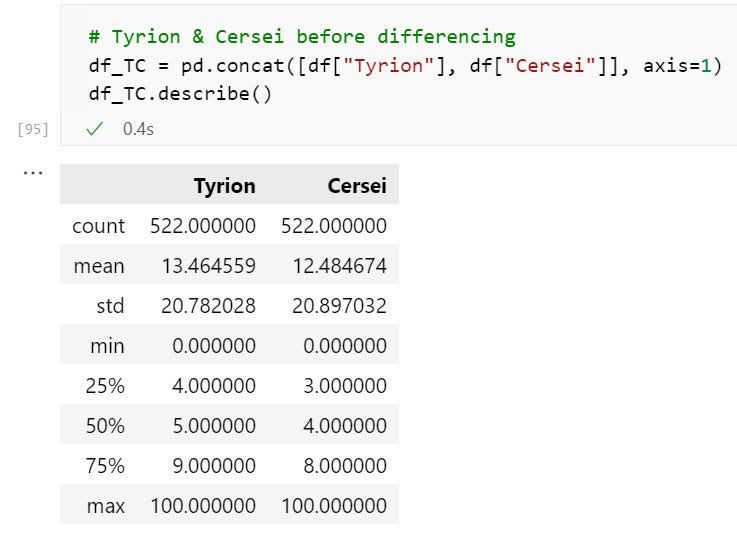
Task: Place cursor in the differencing comment line
Action: pyautogui.click(x=301, y=37)
